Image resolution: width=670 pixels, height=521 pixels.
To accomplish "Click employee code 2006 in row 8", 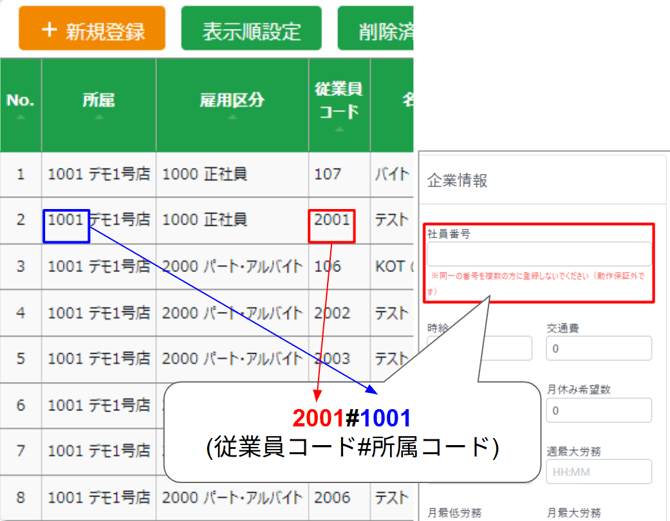I will (332, 498).
